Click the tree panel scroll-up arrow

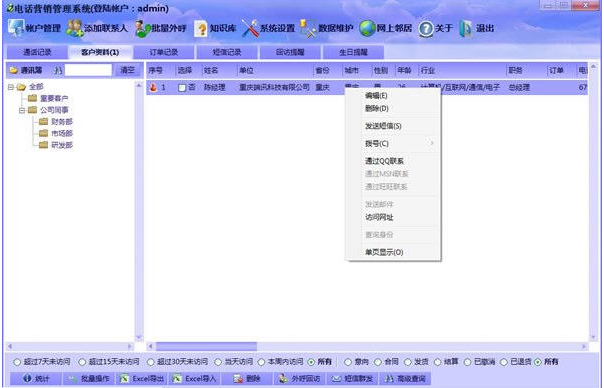point(139,86)
